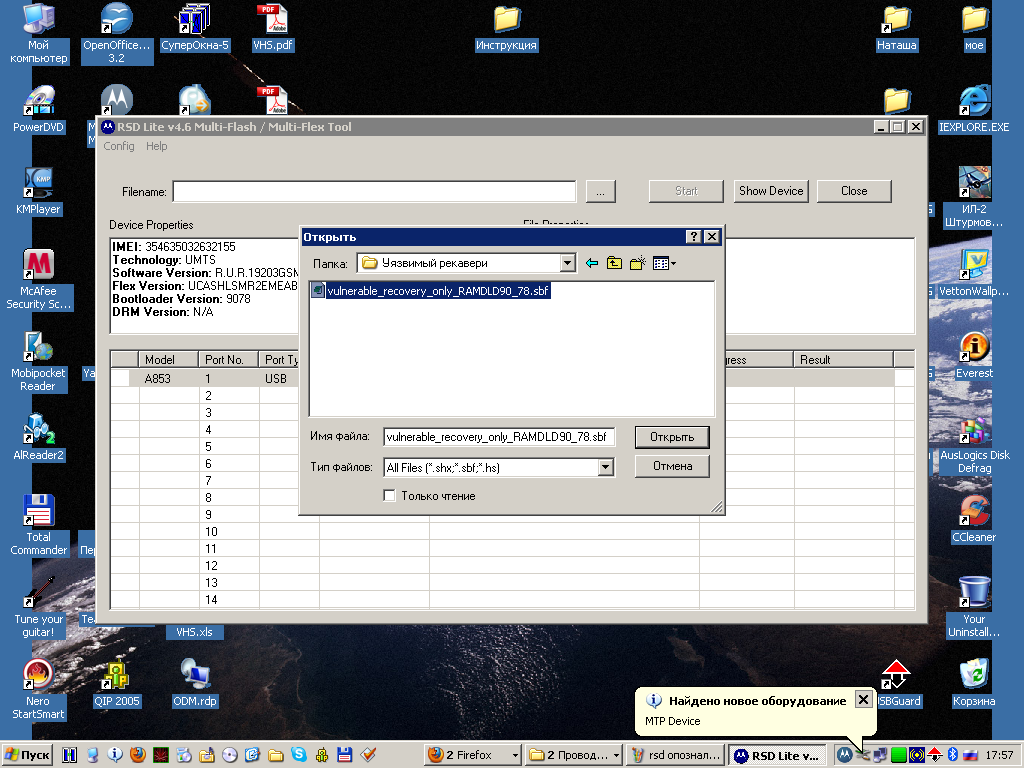Open the Config menu in RSD Lite
This screenshot has width=1024, height=768.
click(x=119, y=146)
